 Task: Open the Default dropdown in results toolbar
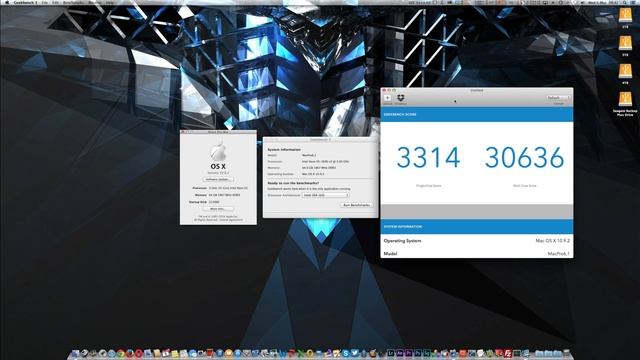(558, 98)
